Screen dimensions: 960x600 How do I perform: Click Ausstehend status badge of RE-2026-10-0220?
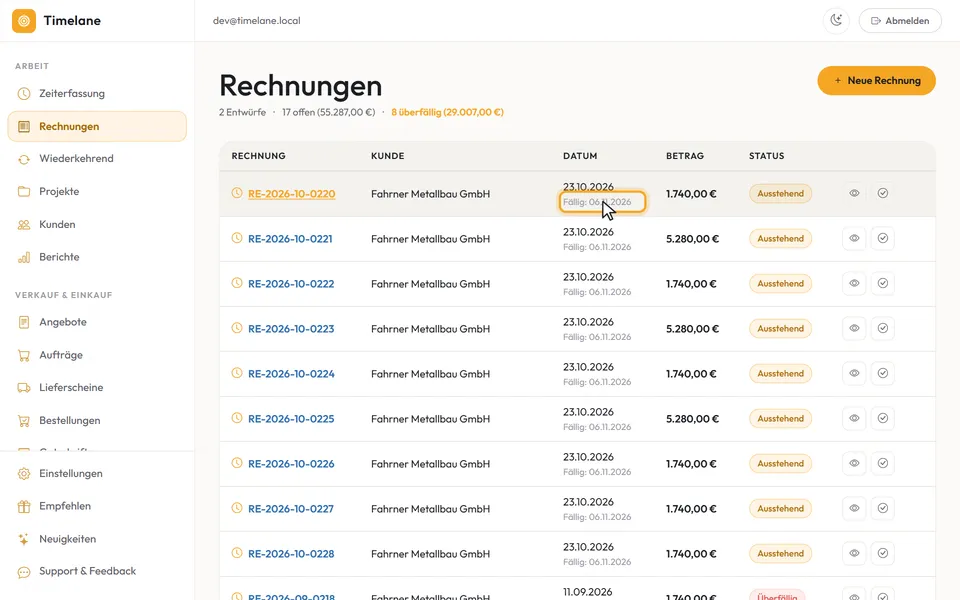pyautogui.click(x=781, y=193)
